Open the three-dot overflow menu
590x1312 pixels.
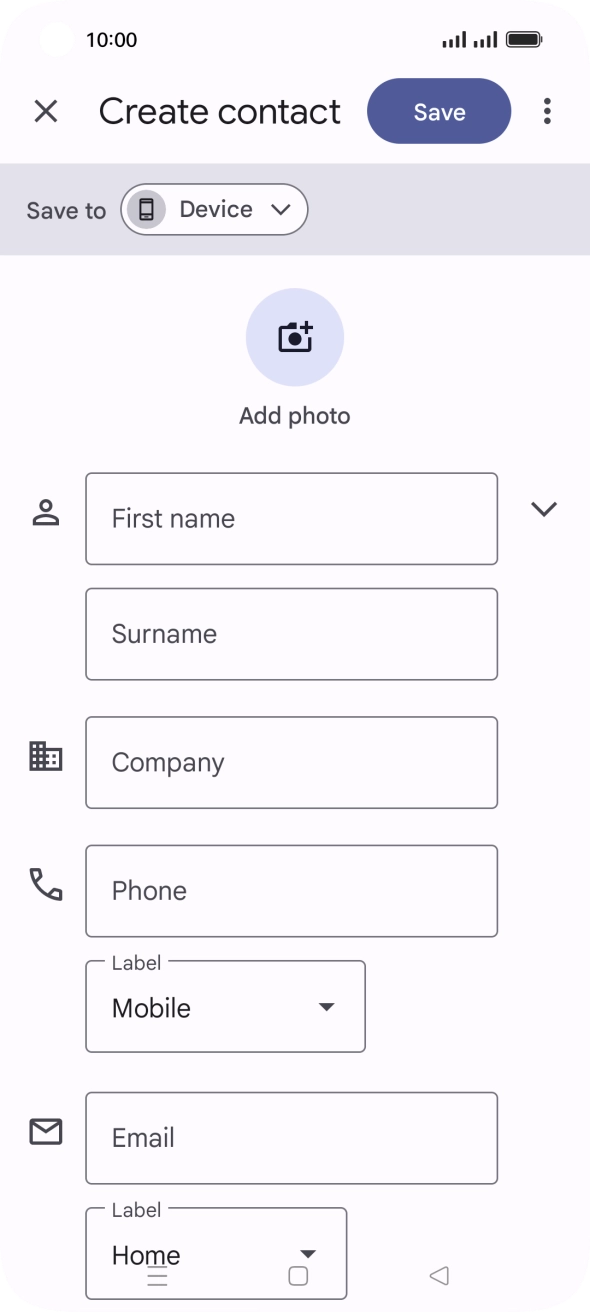(547, 111)
